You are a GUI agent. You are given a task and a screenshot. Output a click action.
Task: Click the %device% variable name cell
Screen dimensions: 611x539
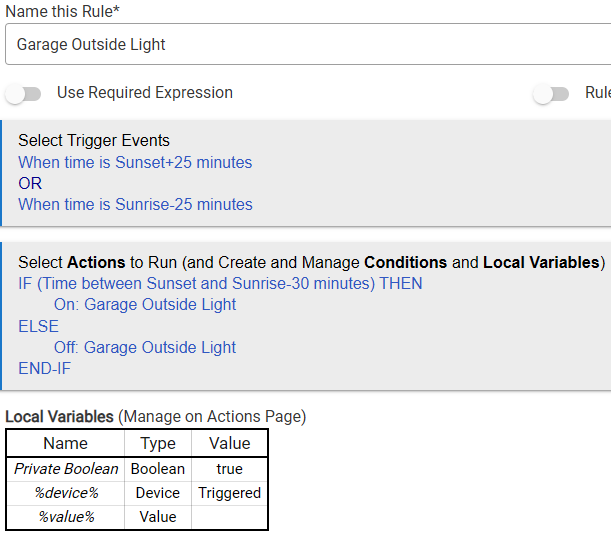66,493
